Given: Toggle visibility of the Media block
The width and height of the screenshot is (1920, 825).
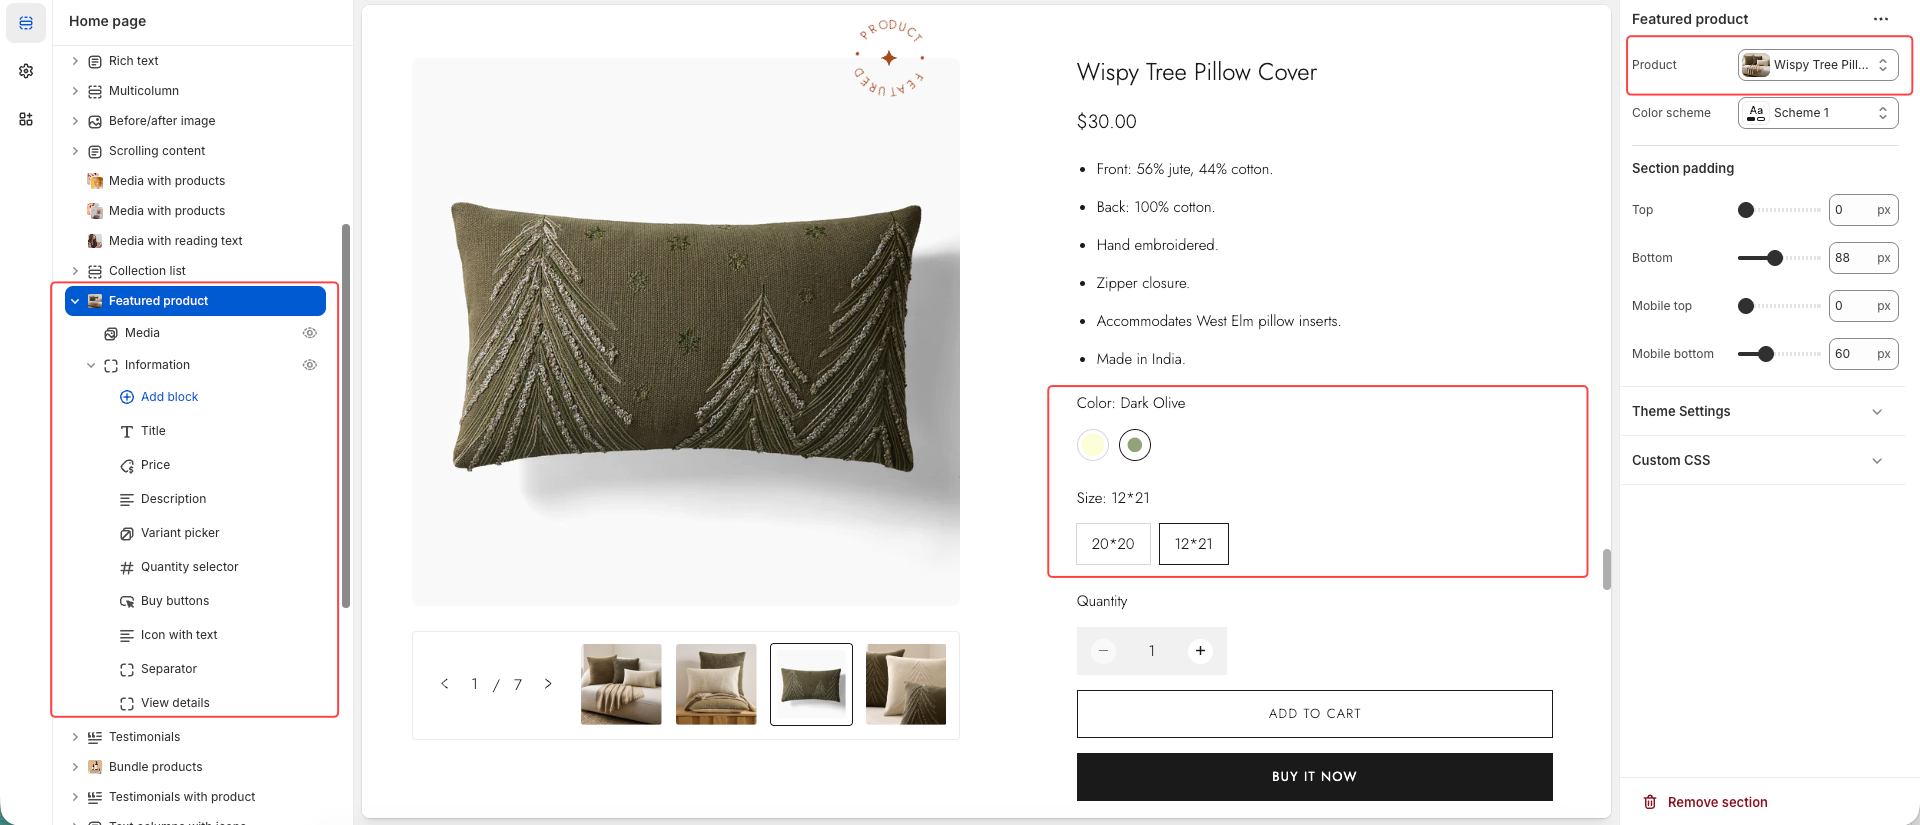Looking at the screenshot, I should tap(310, 333).
